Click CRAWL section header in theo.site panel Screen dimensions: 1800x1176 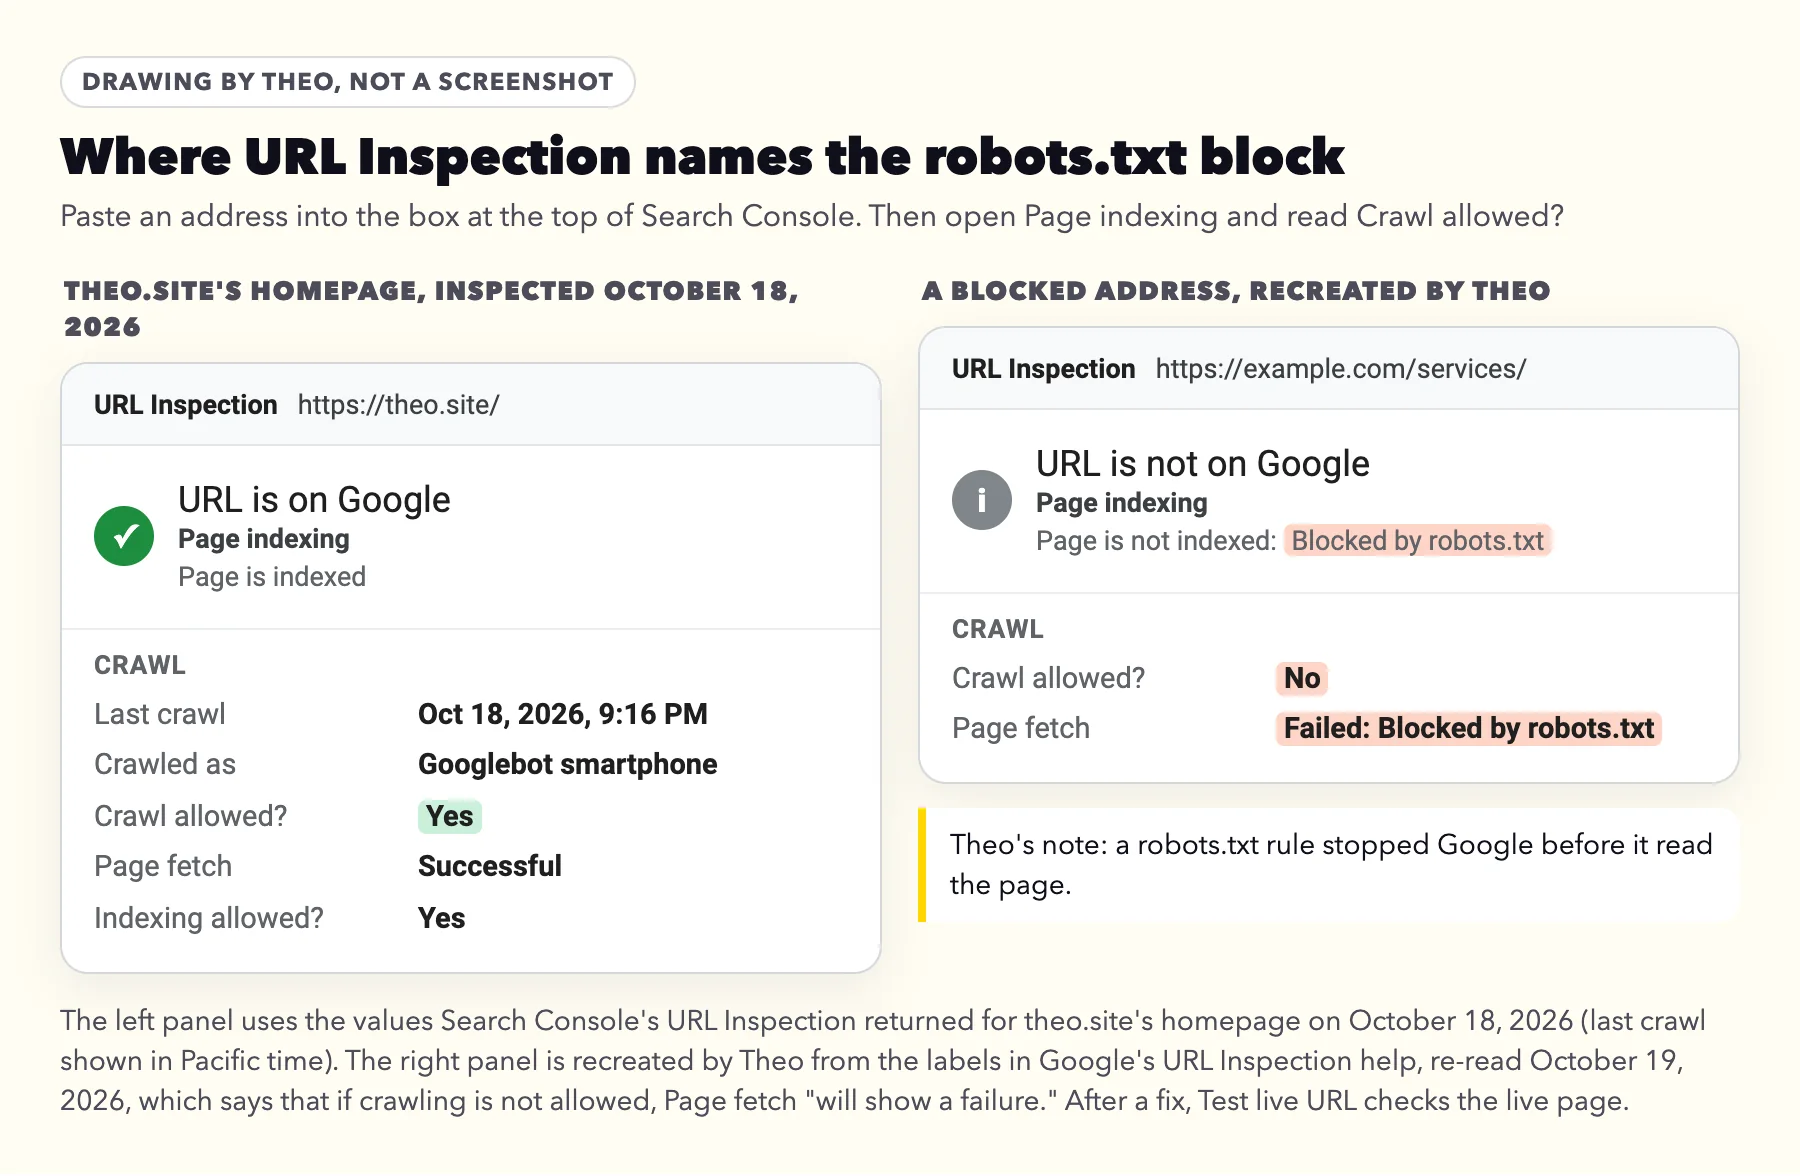click(x=140, y=665)
